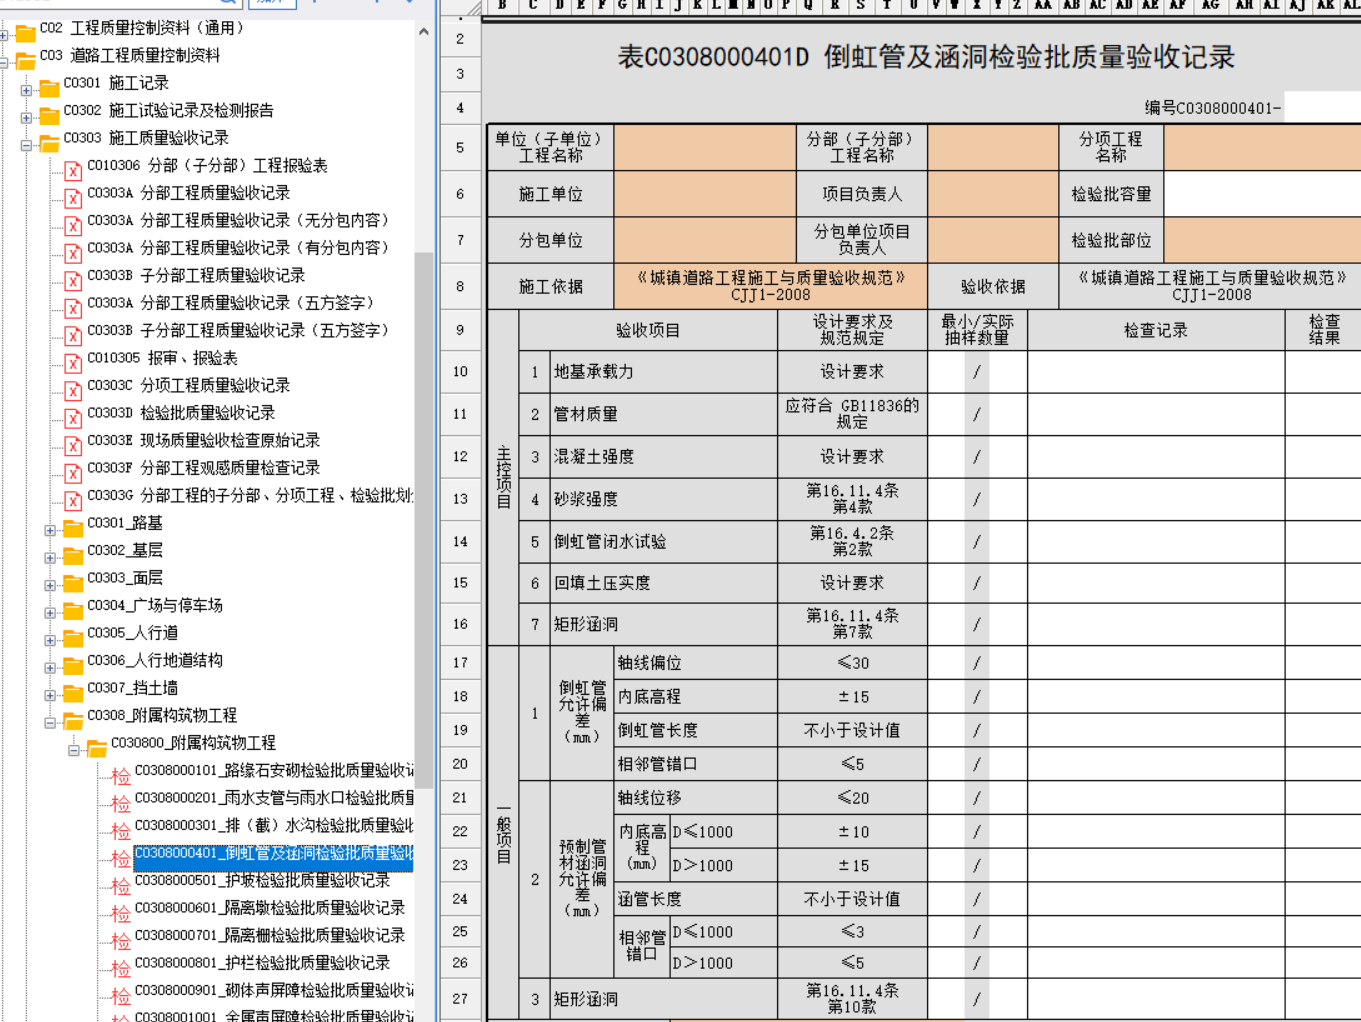Open C0308000601_隔离墩检验批质量验收记录

[269, 908]
